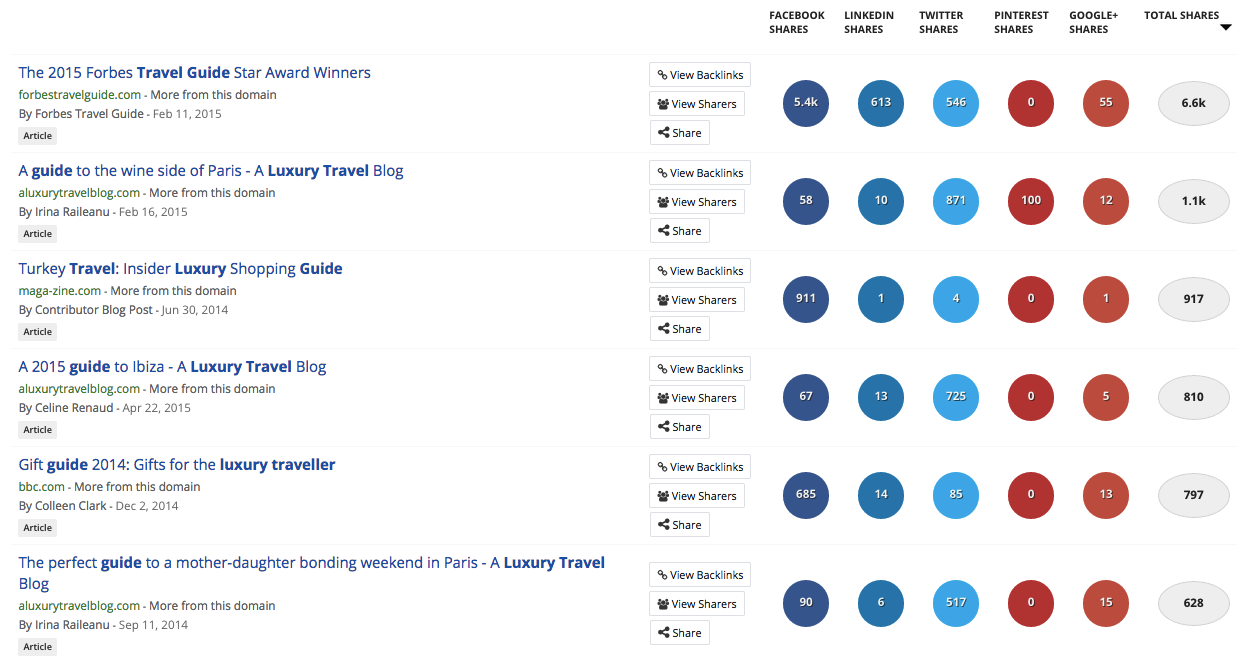Viewport: 1244px width, 662px height.
Task: Click the share icon on the mother-daughter Paris article
Action: coord(663,632)
